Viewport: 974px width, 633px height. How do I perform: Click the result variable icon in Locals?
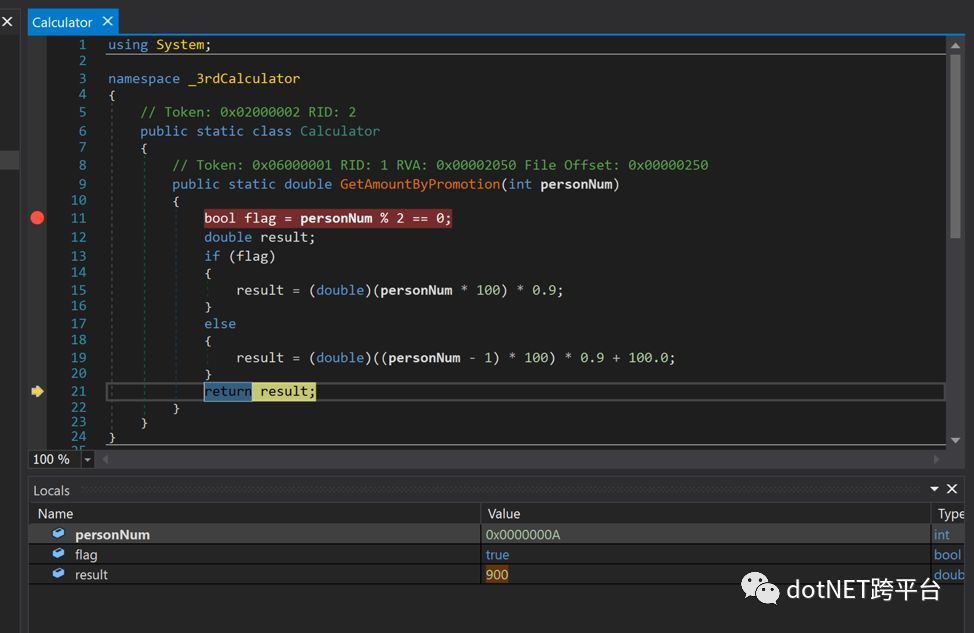point(58,573)
